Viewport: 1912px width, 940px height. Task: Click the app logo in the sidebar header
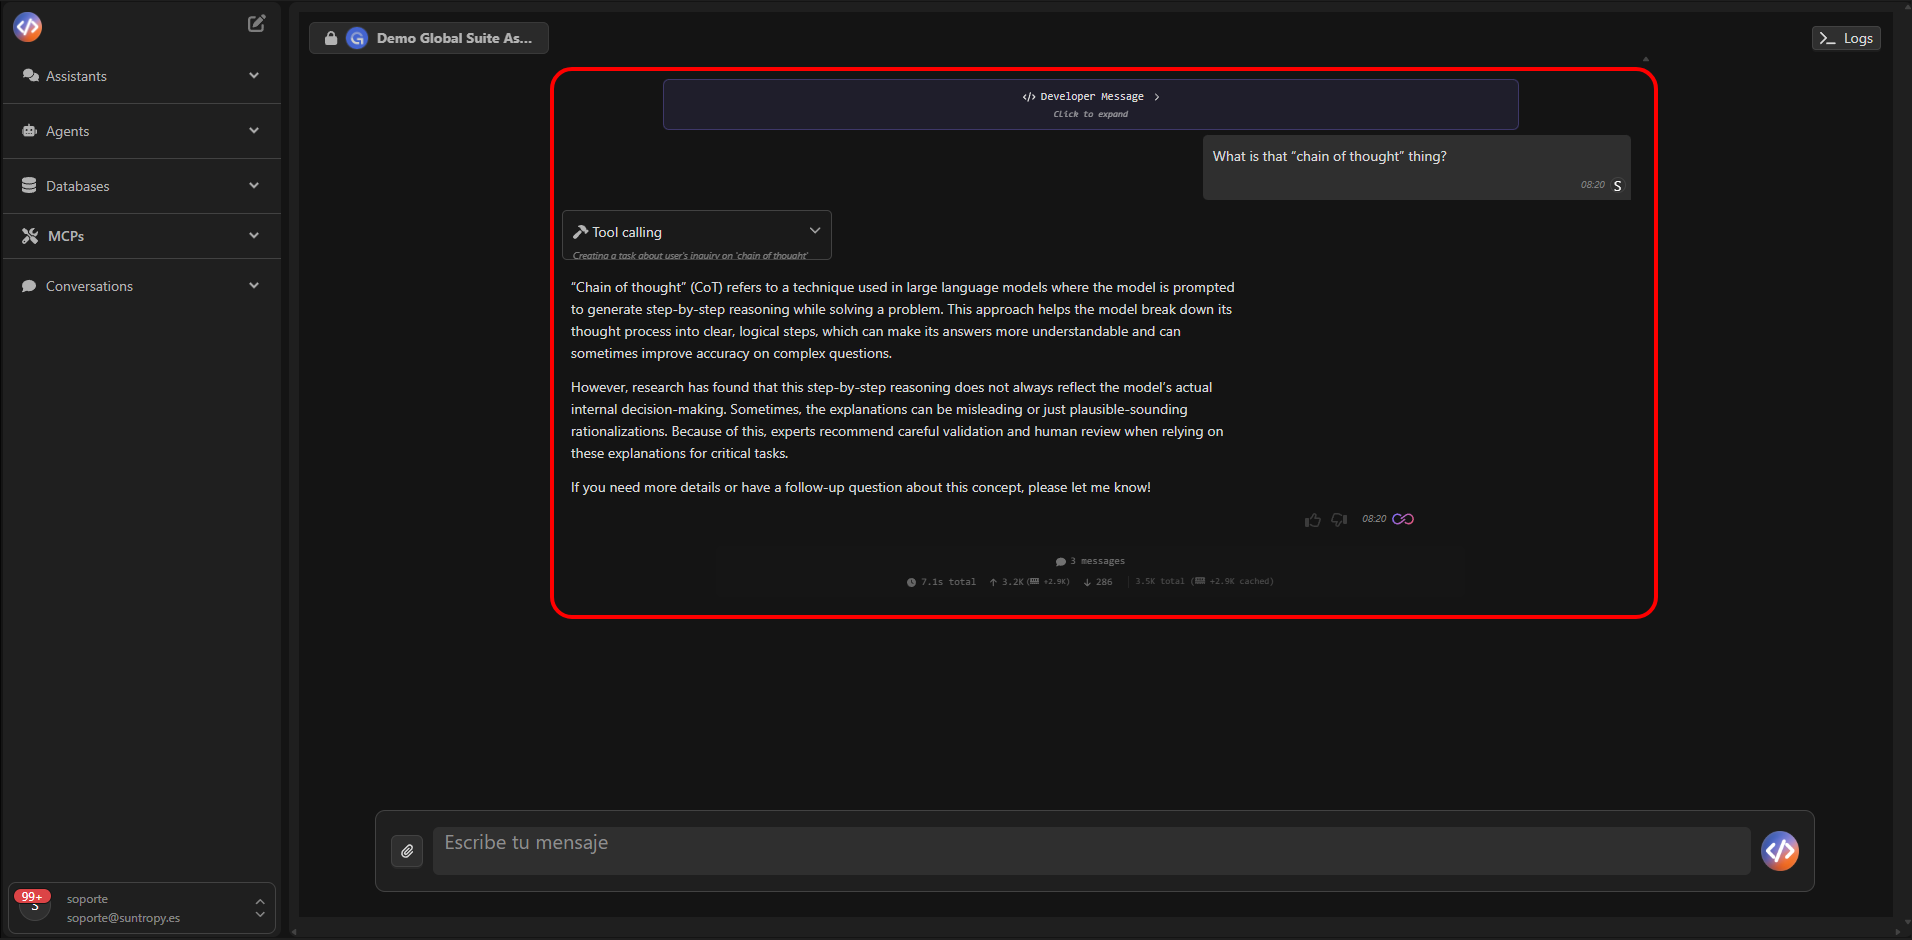28,27
